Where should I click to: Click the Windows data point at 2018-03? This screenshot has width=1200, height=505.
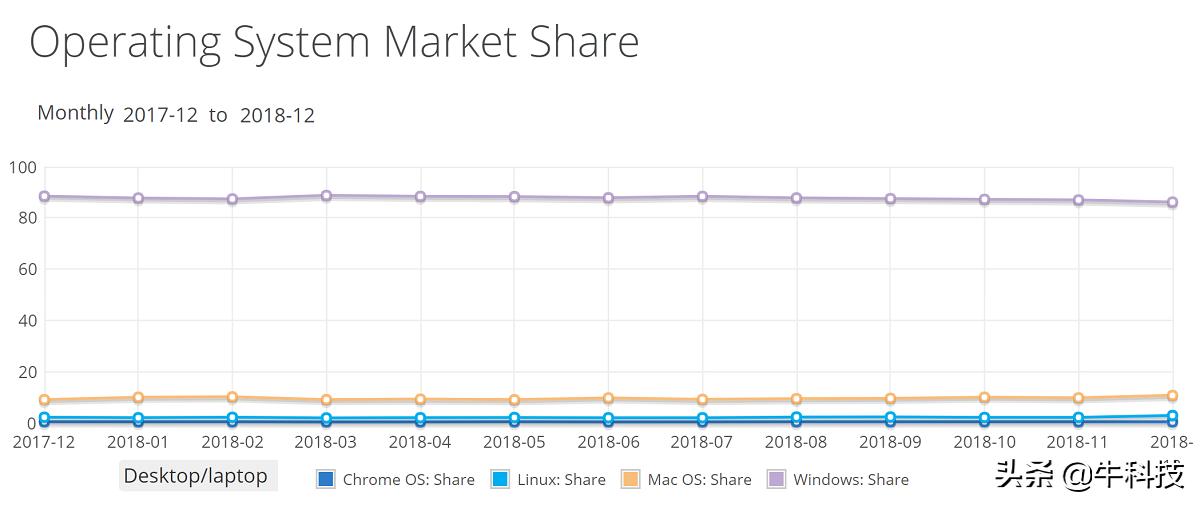click(326, 196)
